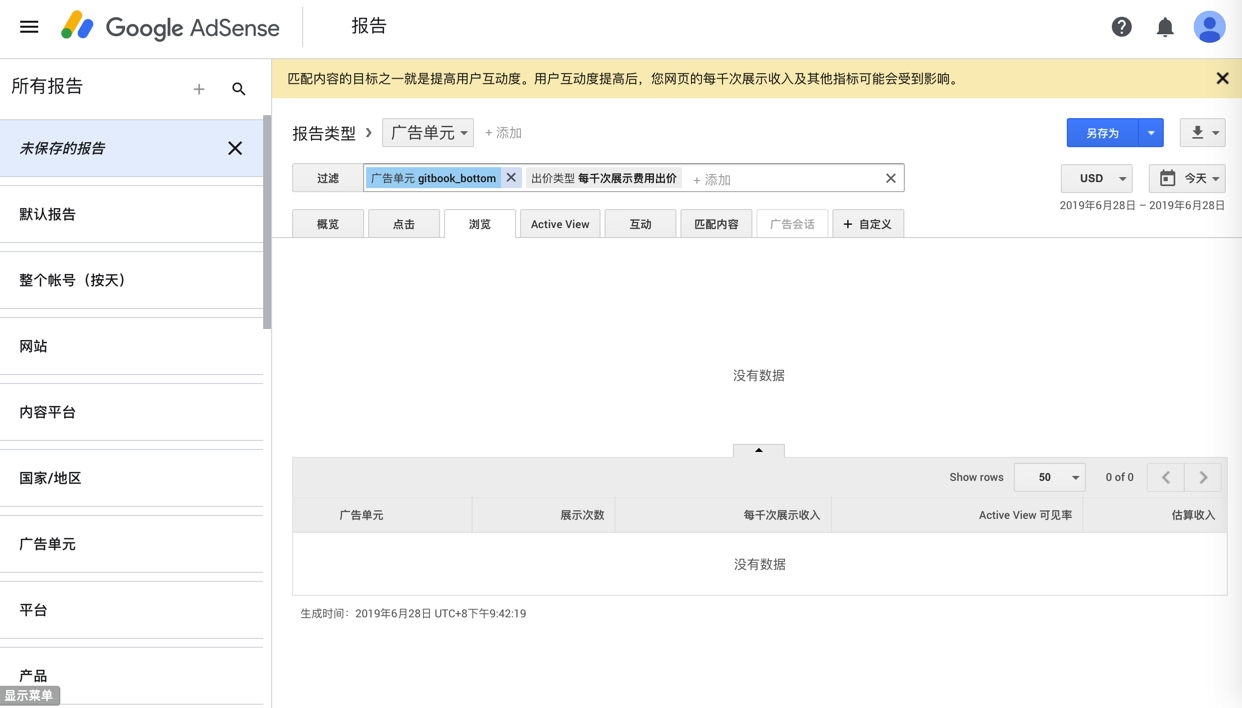Image resolution: width=1242 pixels, height=708 pixels.
Task: Click the 所有报告 sidebar heading
Action: point(47,87)
